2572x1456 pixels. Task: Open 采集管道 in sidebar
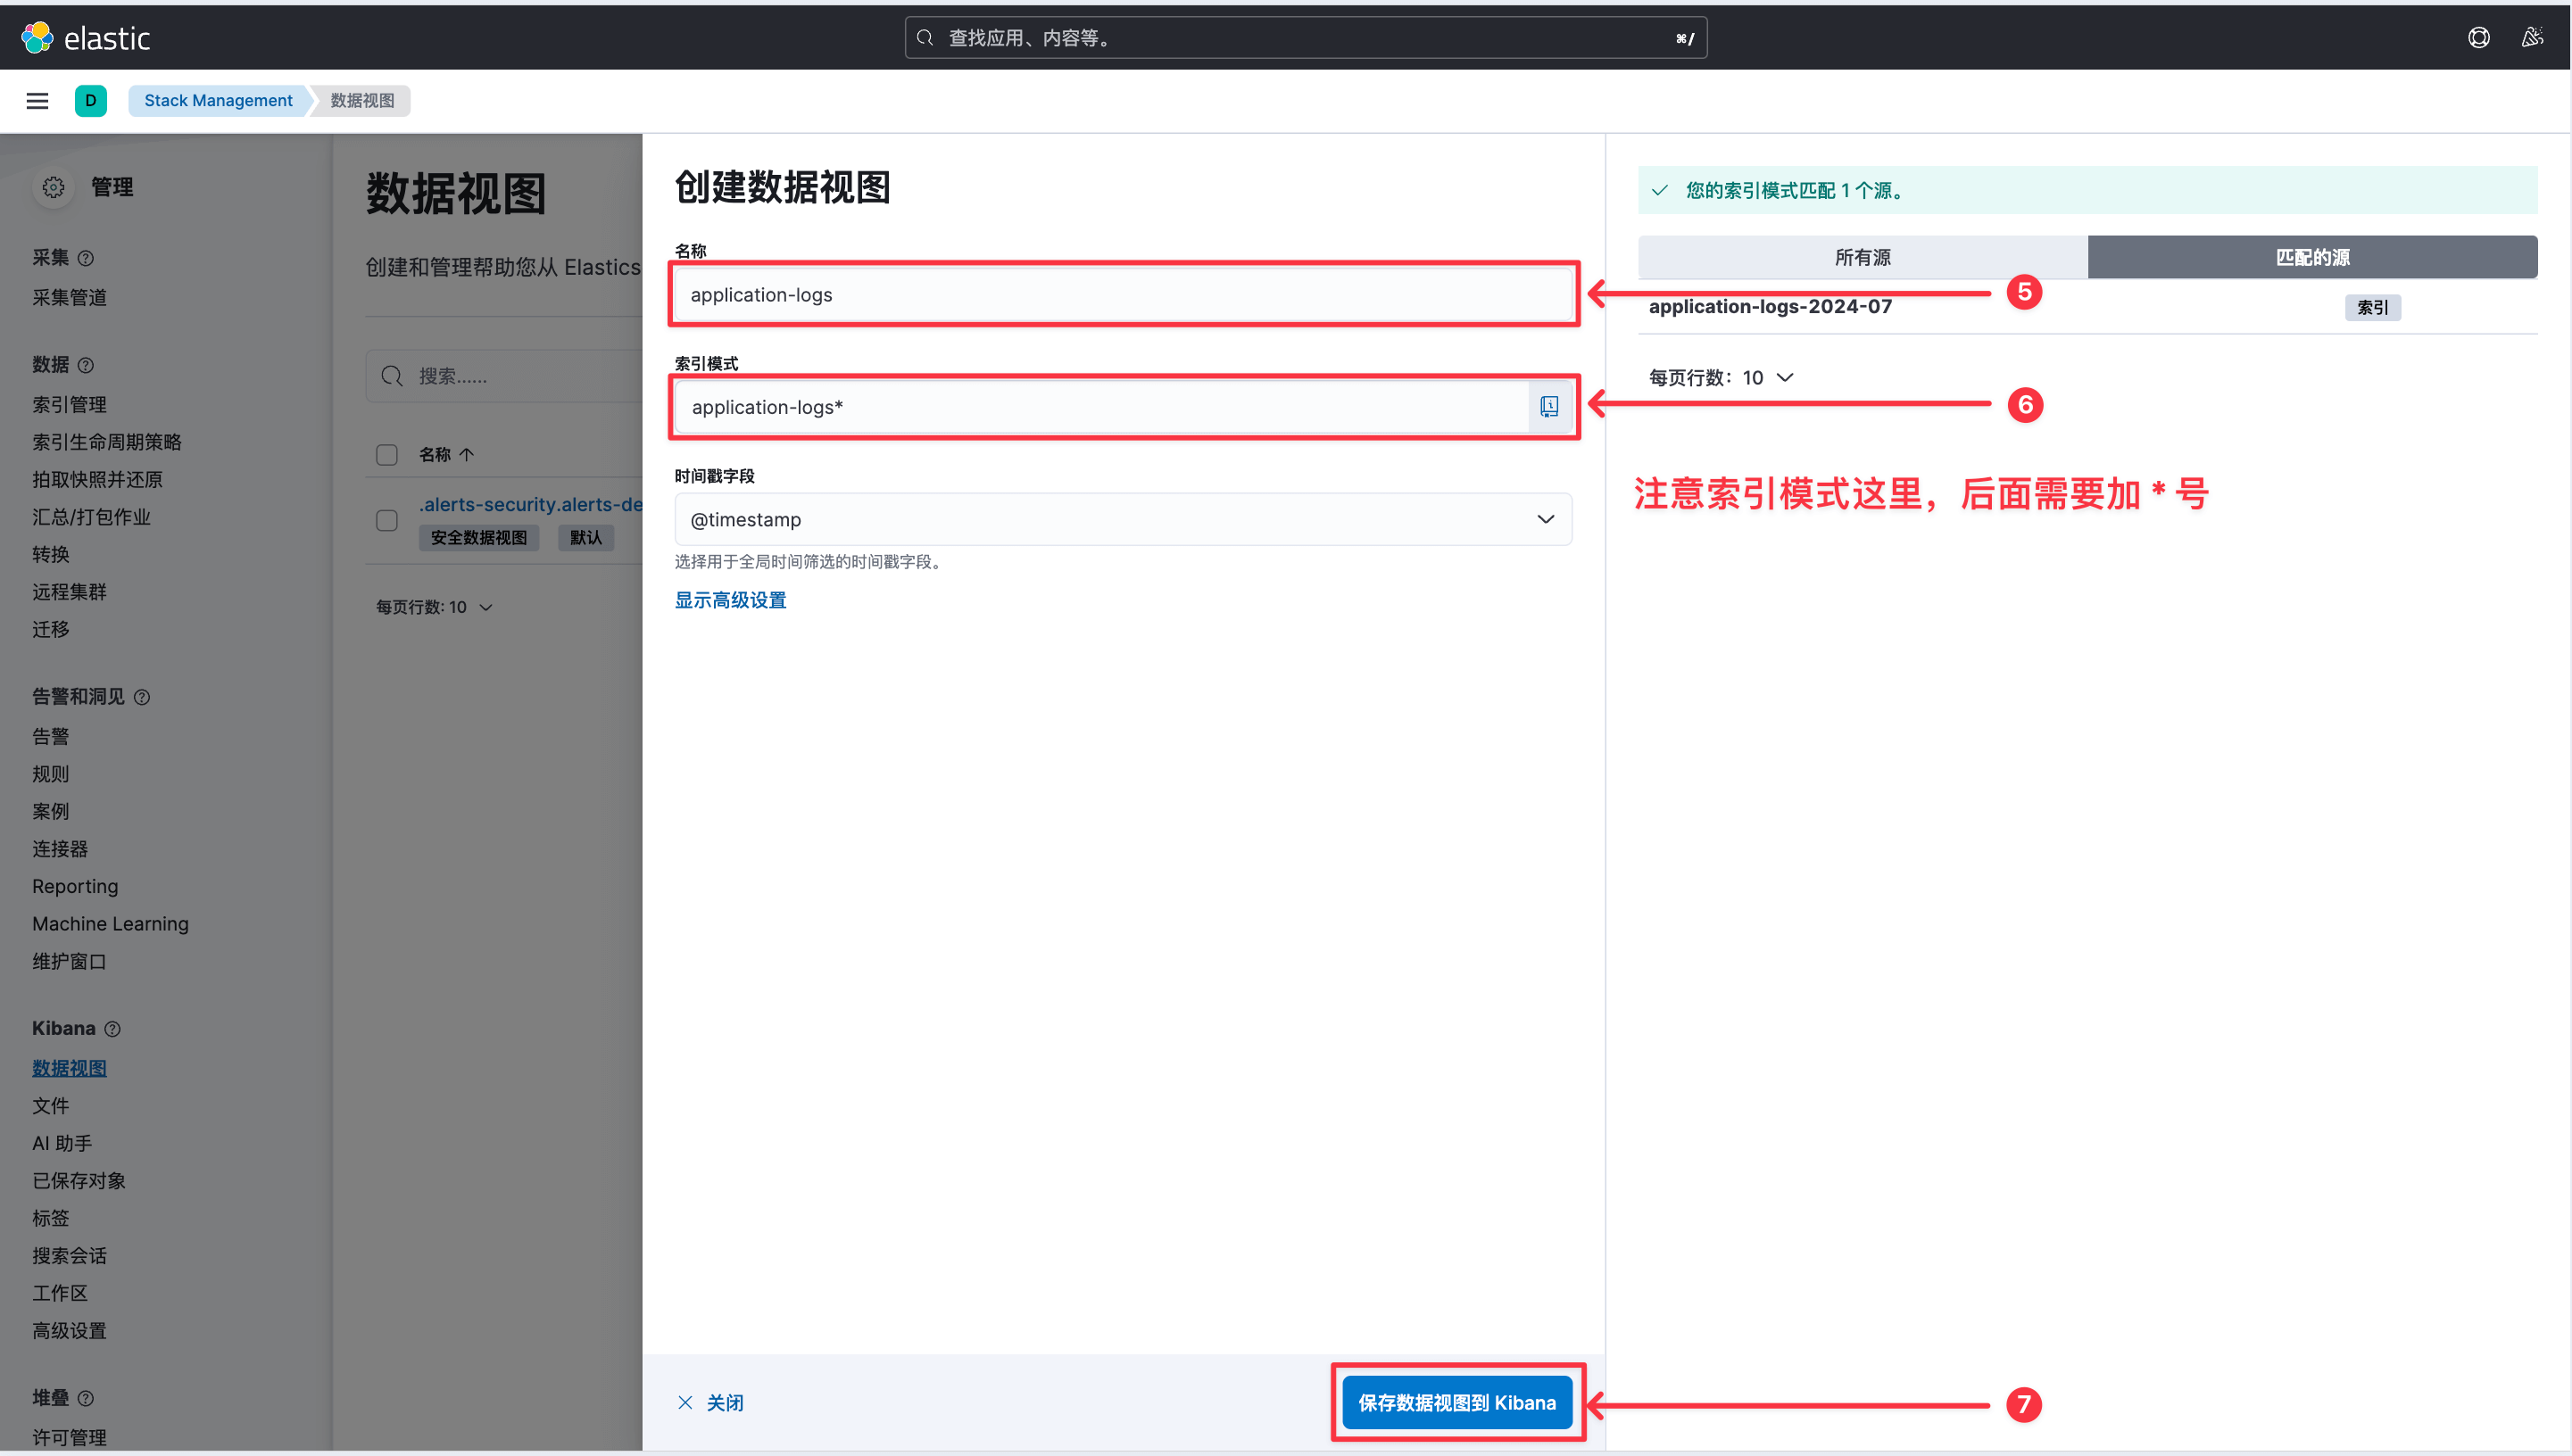tap(69, 297)
